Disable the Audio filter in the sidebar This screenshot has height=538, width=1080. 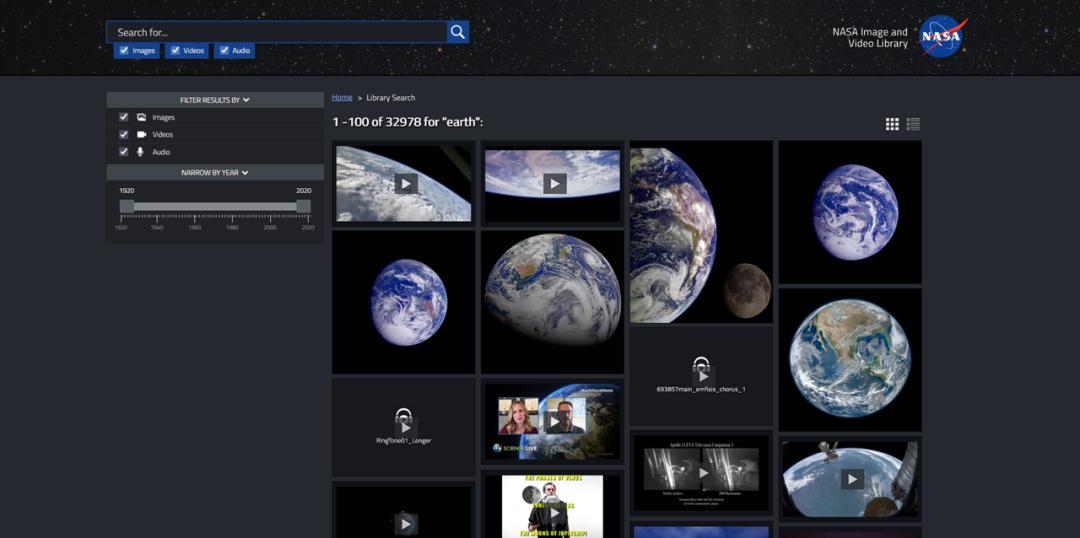[x=124, y=152]
